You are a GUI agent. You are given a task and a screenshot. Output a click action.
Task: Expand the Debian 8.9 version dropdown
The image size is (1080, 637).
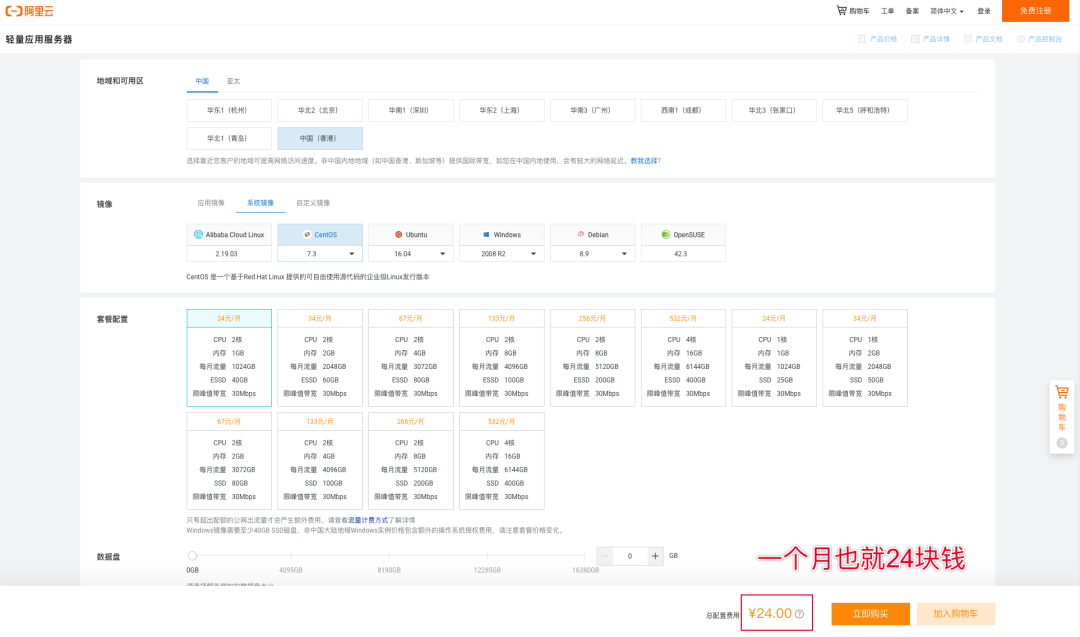[x=592, y=254]
